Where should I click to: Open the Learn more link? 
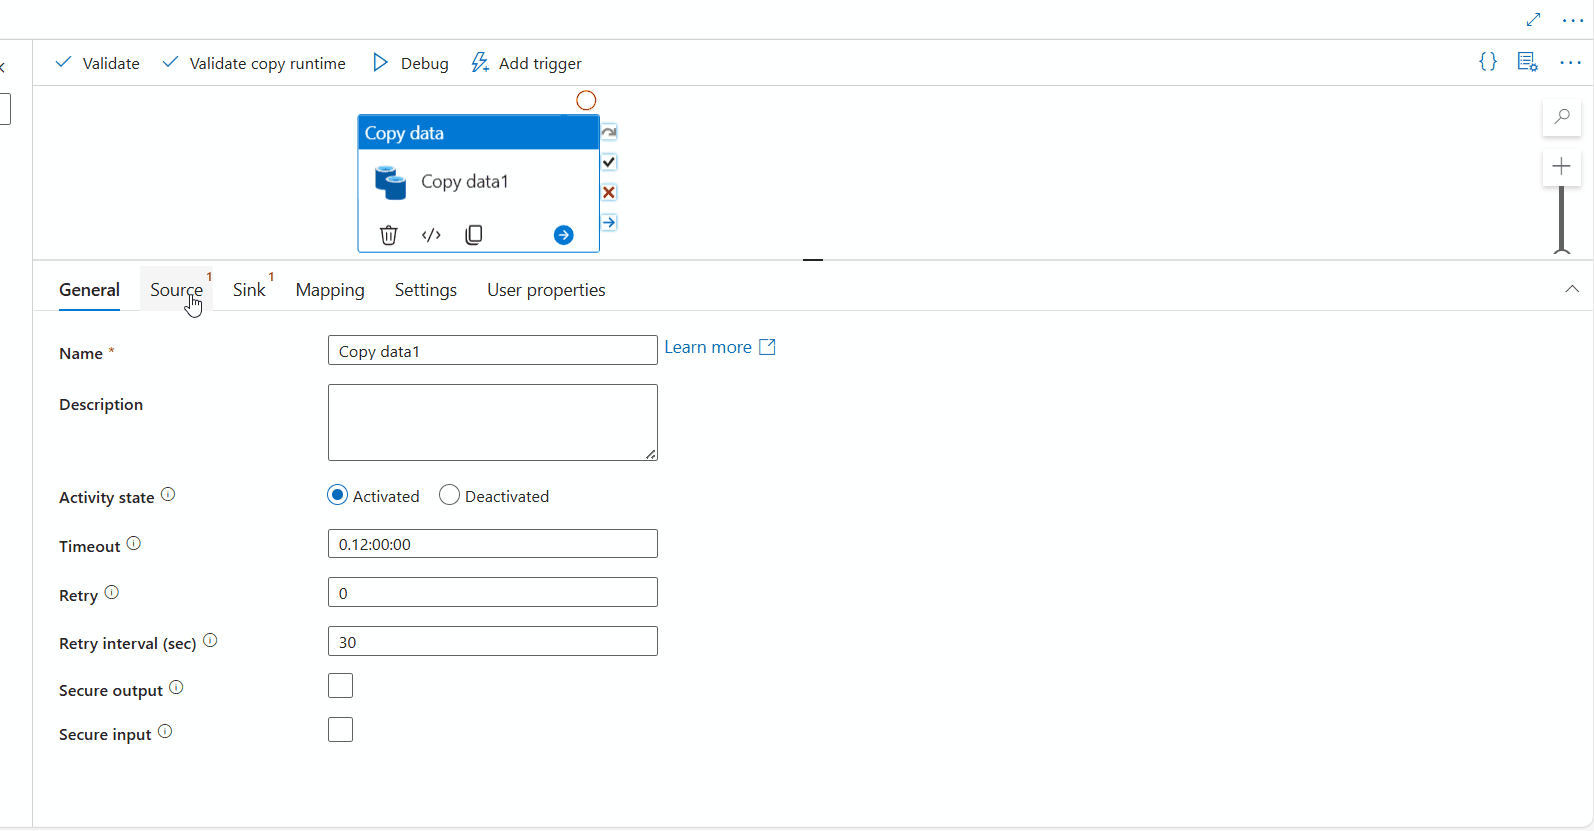[x=720, y=347]
